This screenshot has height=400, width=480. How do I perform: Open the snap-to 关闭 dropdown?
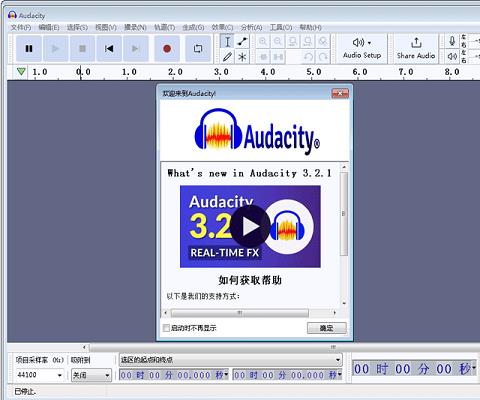[91, 375]
